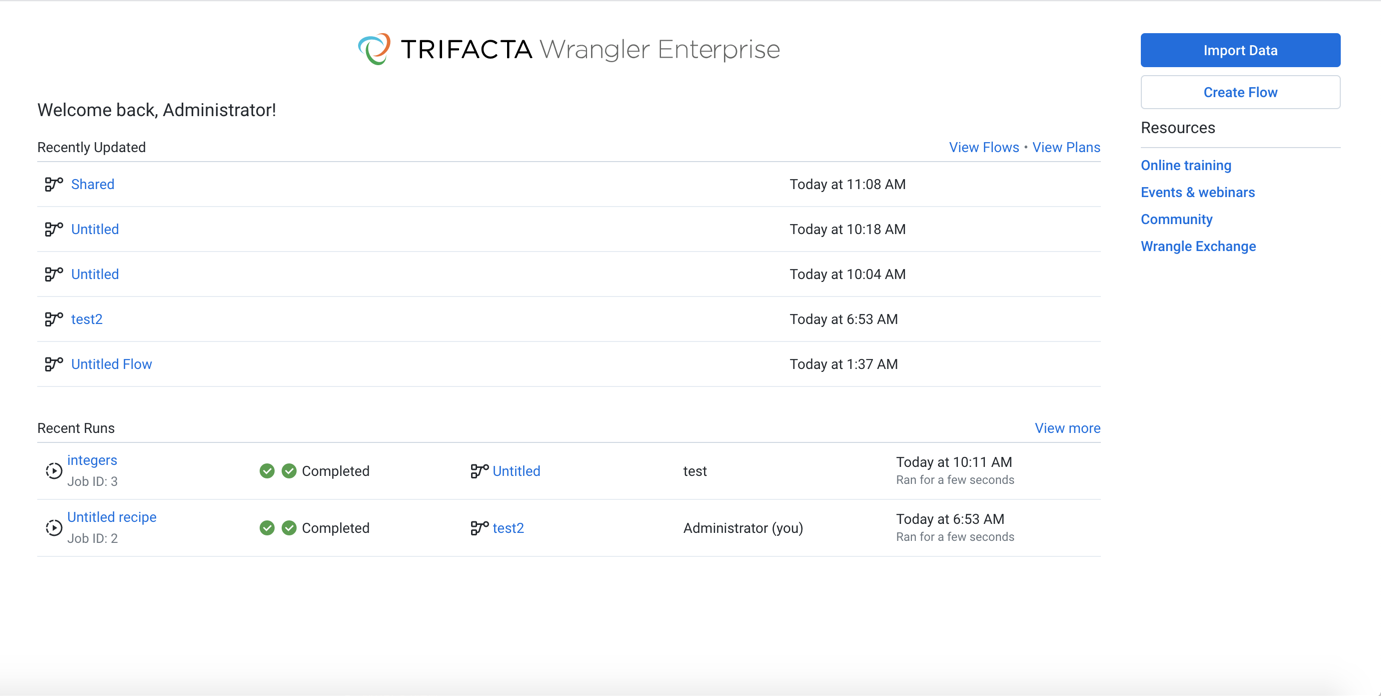Visit the Events & webinars resource
1381x696 pixels.
1198,192
